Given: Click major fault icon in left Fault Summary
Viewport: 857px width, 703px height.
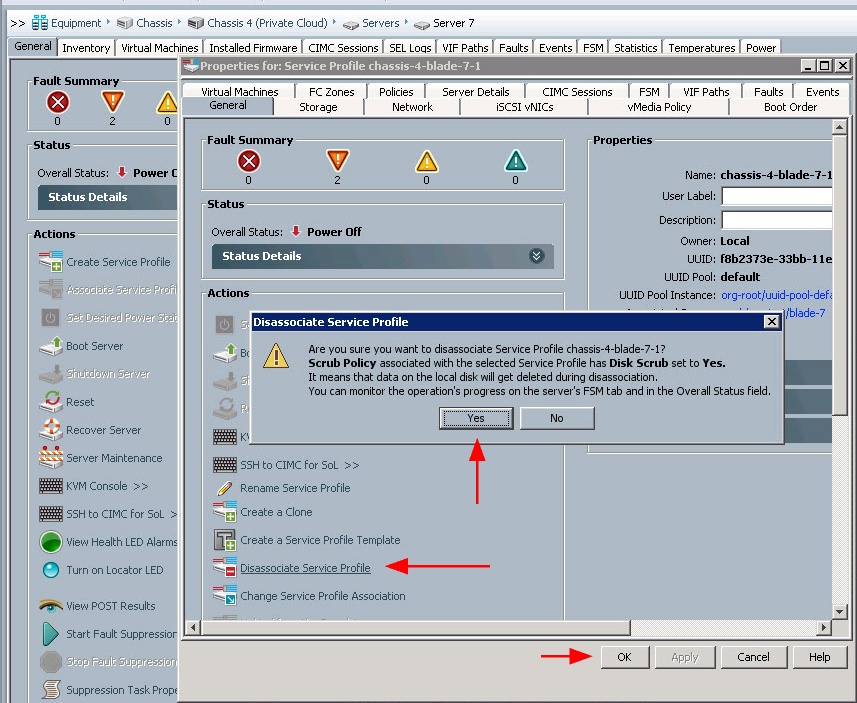Looking at the screenshot, I should pos(113,102).
